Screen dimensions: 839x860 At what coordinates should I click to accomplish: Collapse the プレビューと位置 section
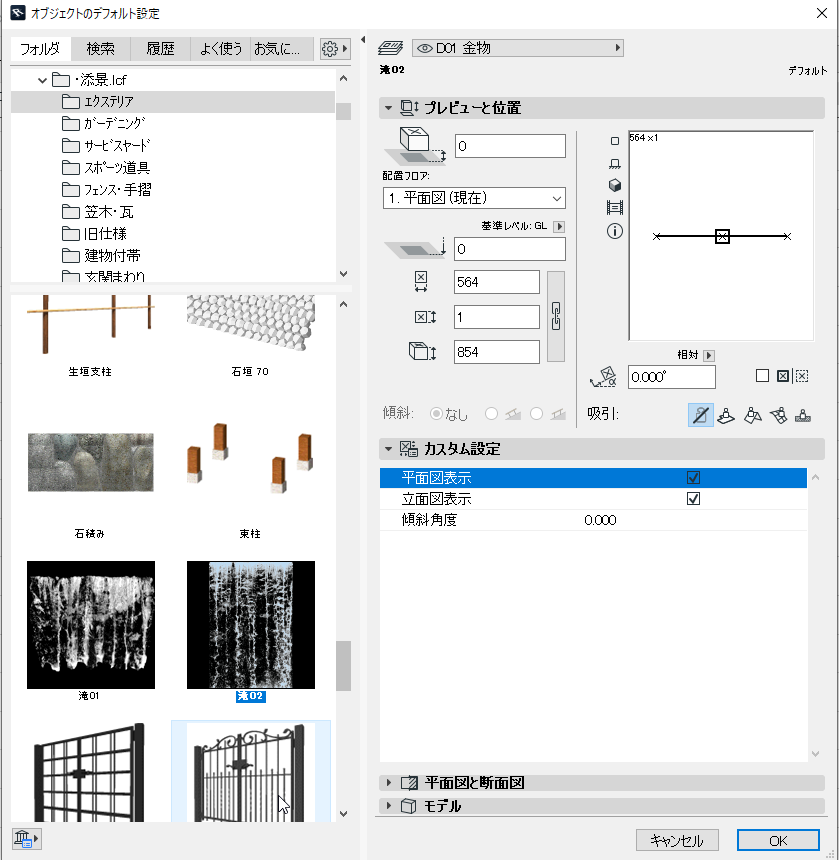[x=388, y=108]
